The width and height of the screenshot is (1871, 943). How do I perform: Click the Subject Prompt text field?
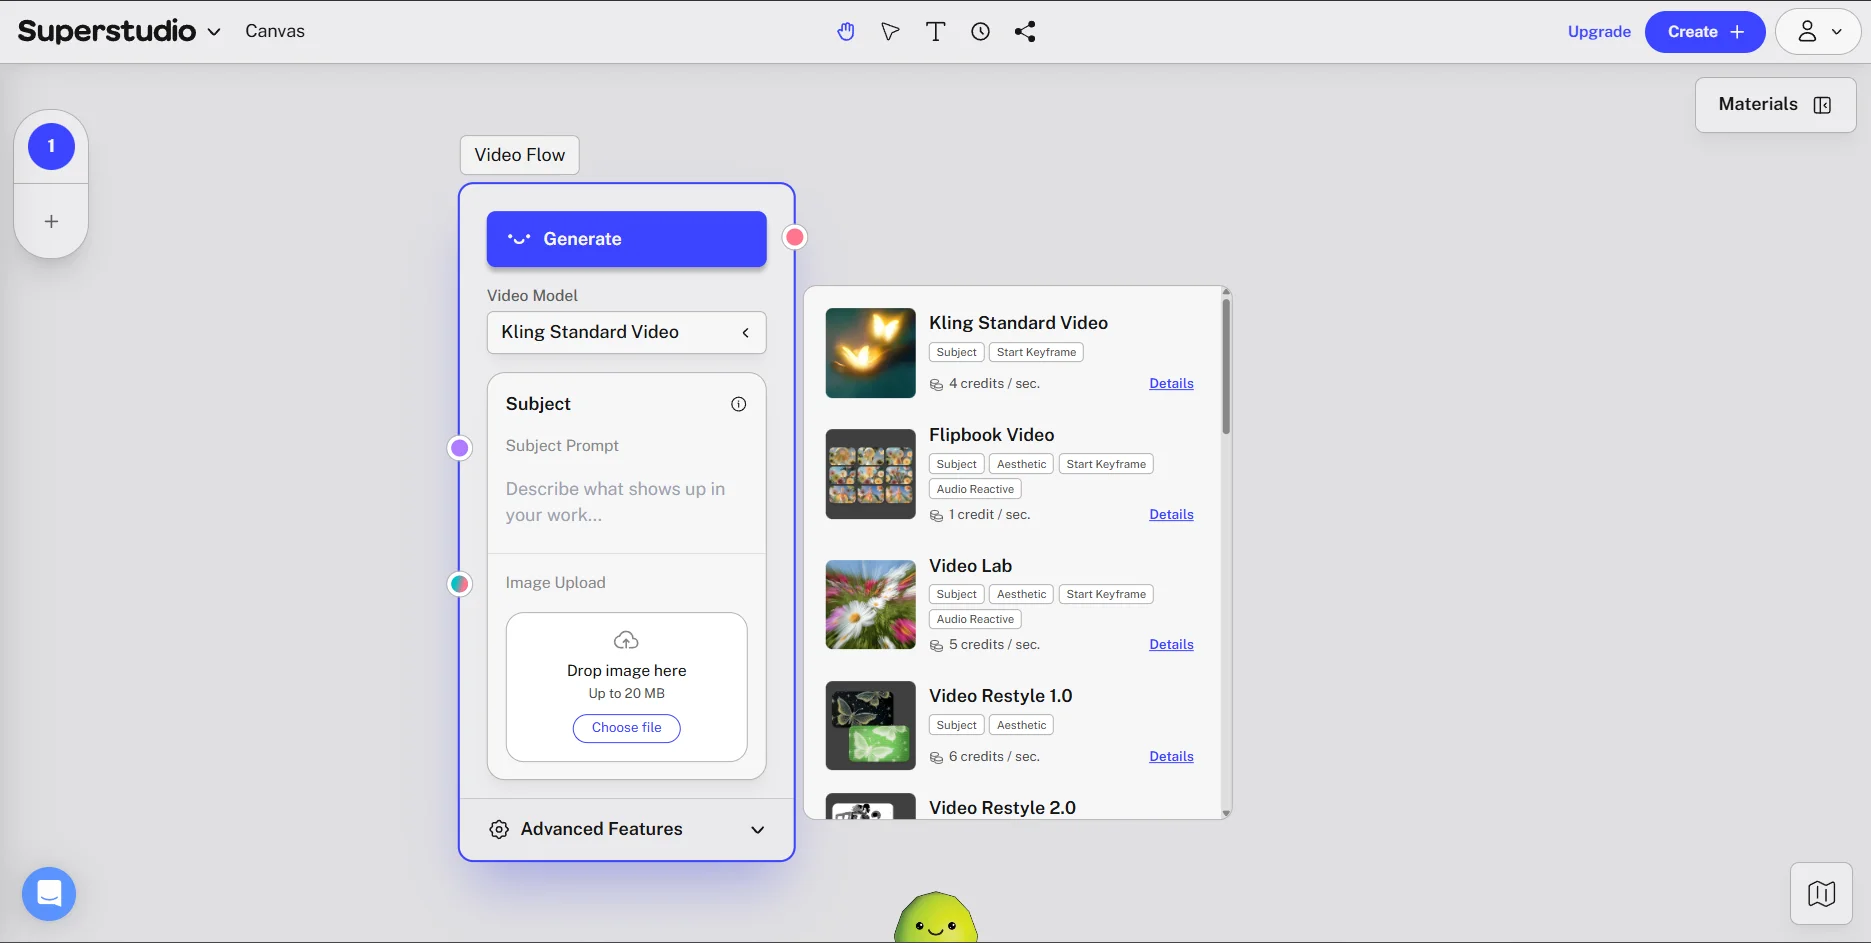pos(626,502)
